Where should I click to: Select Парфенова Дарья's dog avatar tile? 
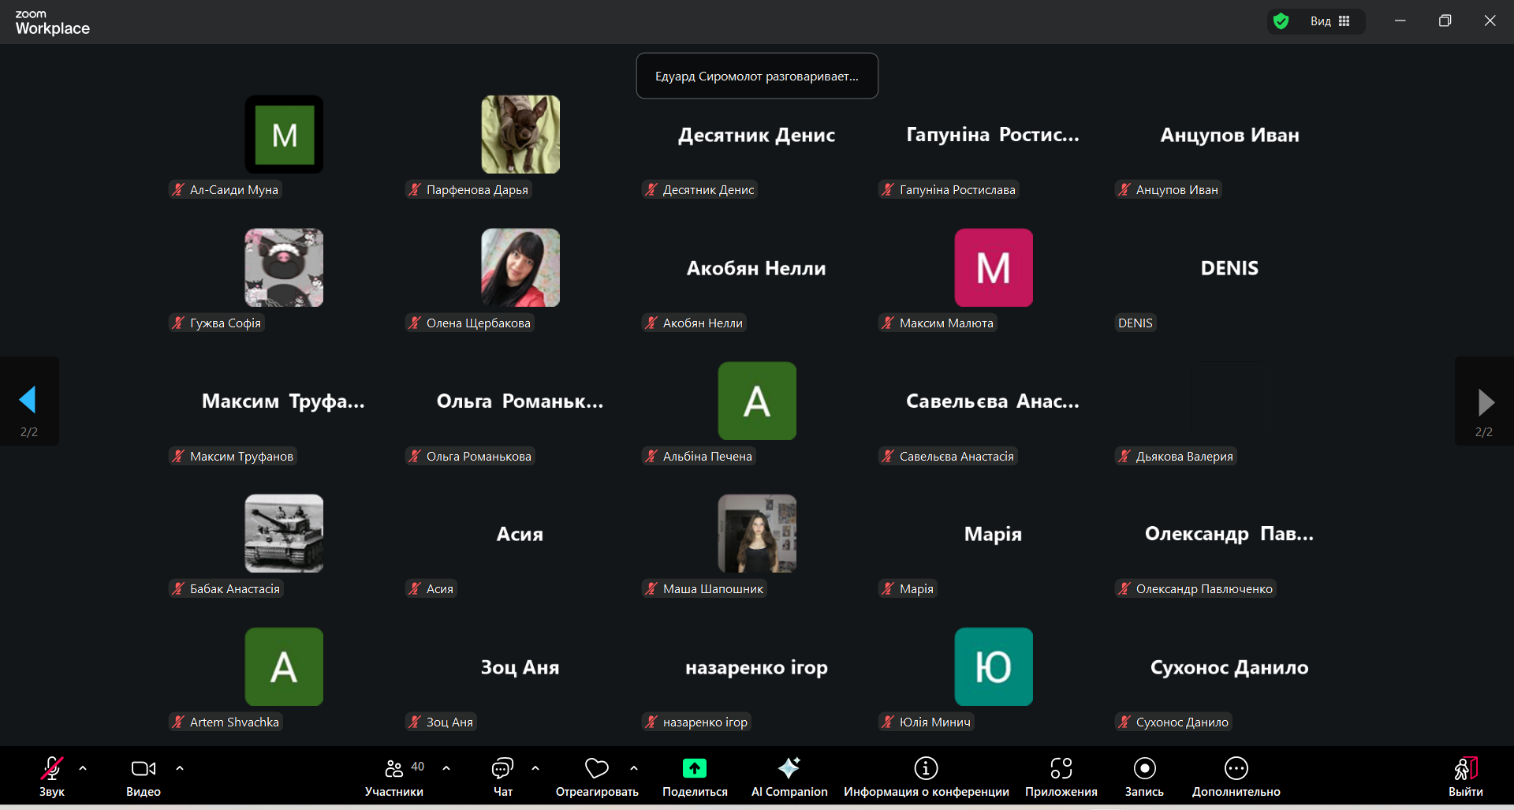coord(520,135)
